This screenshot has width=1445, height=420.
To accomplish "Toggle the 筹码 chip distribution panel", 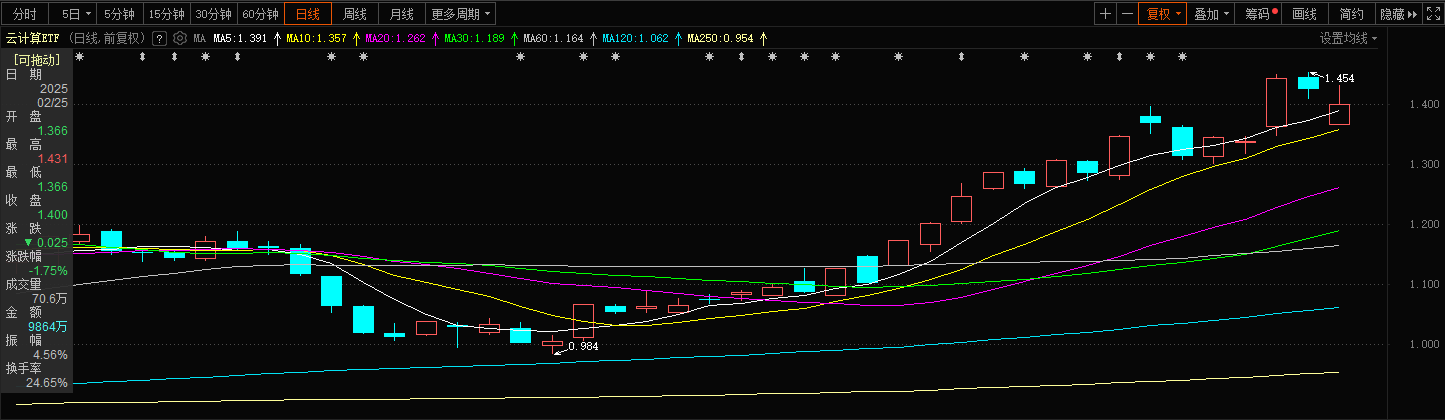I will [1257, 14].
